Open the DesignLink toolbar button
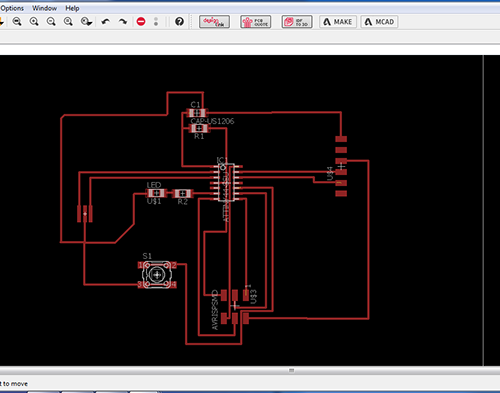 click(x=214, y=22)
